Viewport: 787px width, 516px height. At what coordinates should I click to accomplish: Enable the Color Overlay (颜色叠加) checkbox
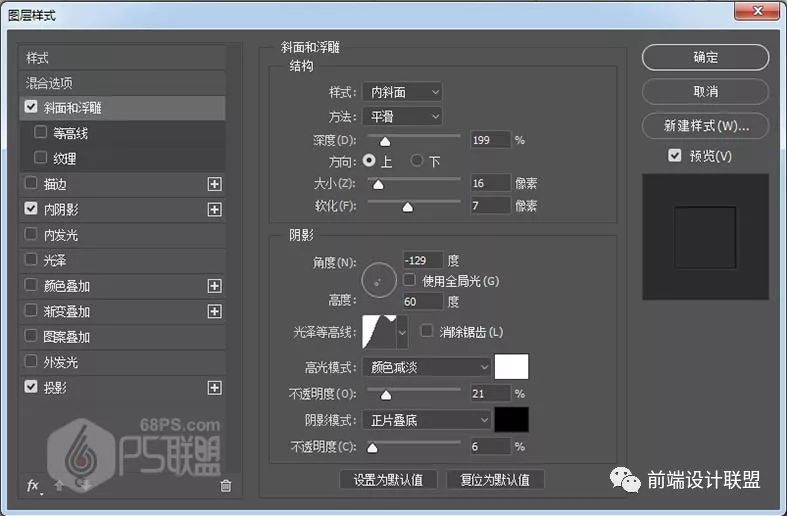tap(31, 285)
